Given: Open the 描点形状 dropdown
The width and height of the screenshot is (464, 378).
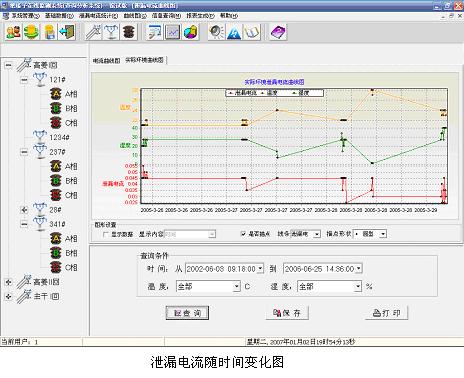Looking at the screenshot, I should point(383,234).
